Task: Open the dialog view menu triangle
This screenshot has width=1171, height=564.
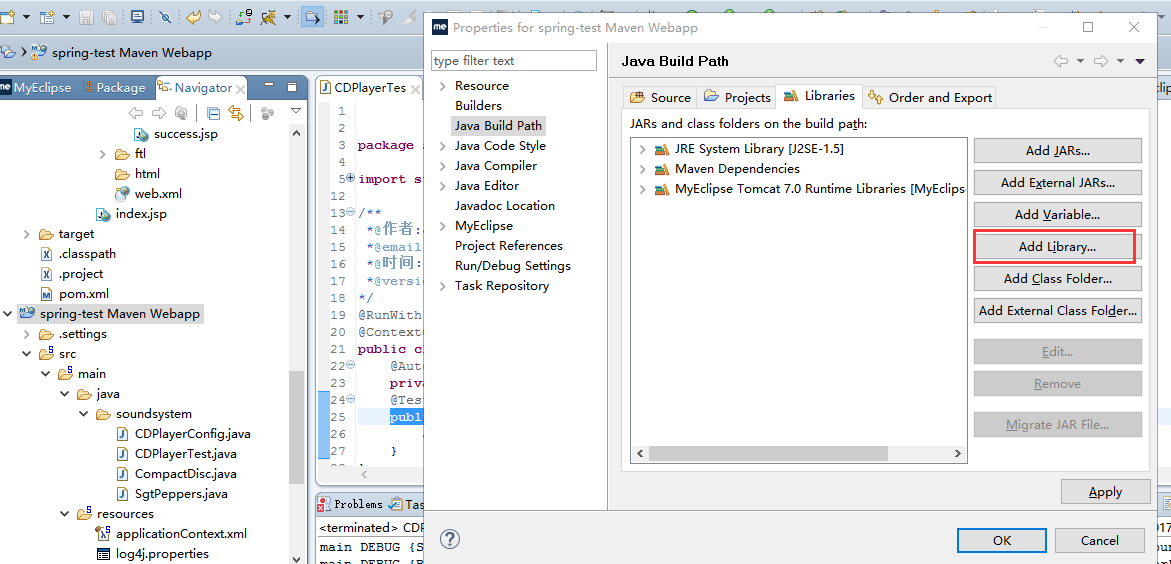Action: pyautogui.click(x=1140, y=61)
